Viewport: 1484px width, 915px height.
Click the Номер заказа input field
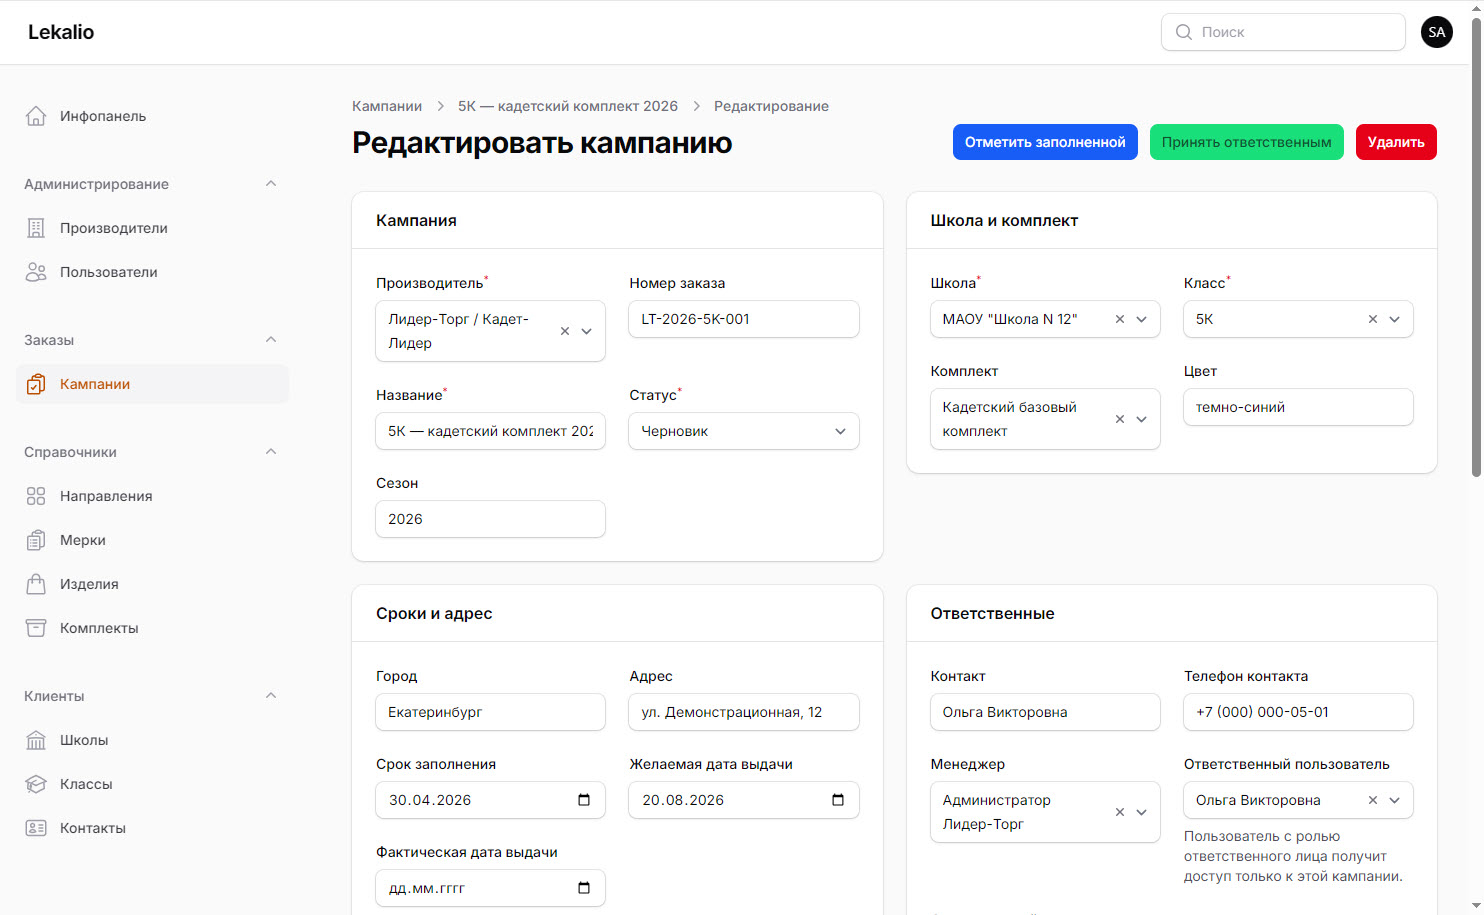click(744, 319)
